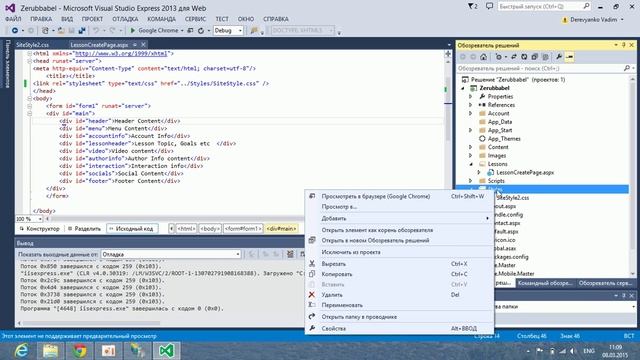Image resolution: width=640 pixels, height=360 pixels.
Task: Click the PowerPoint icon on the taskbar
Action: pos(109,351)
